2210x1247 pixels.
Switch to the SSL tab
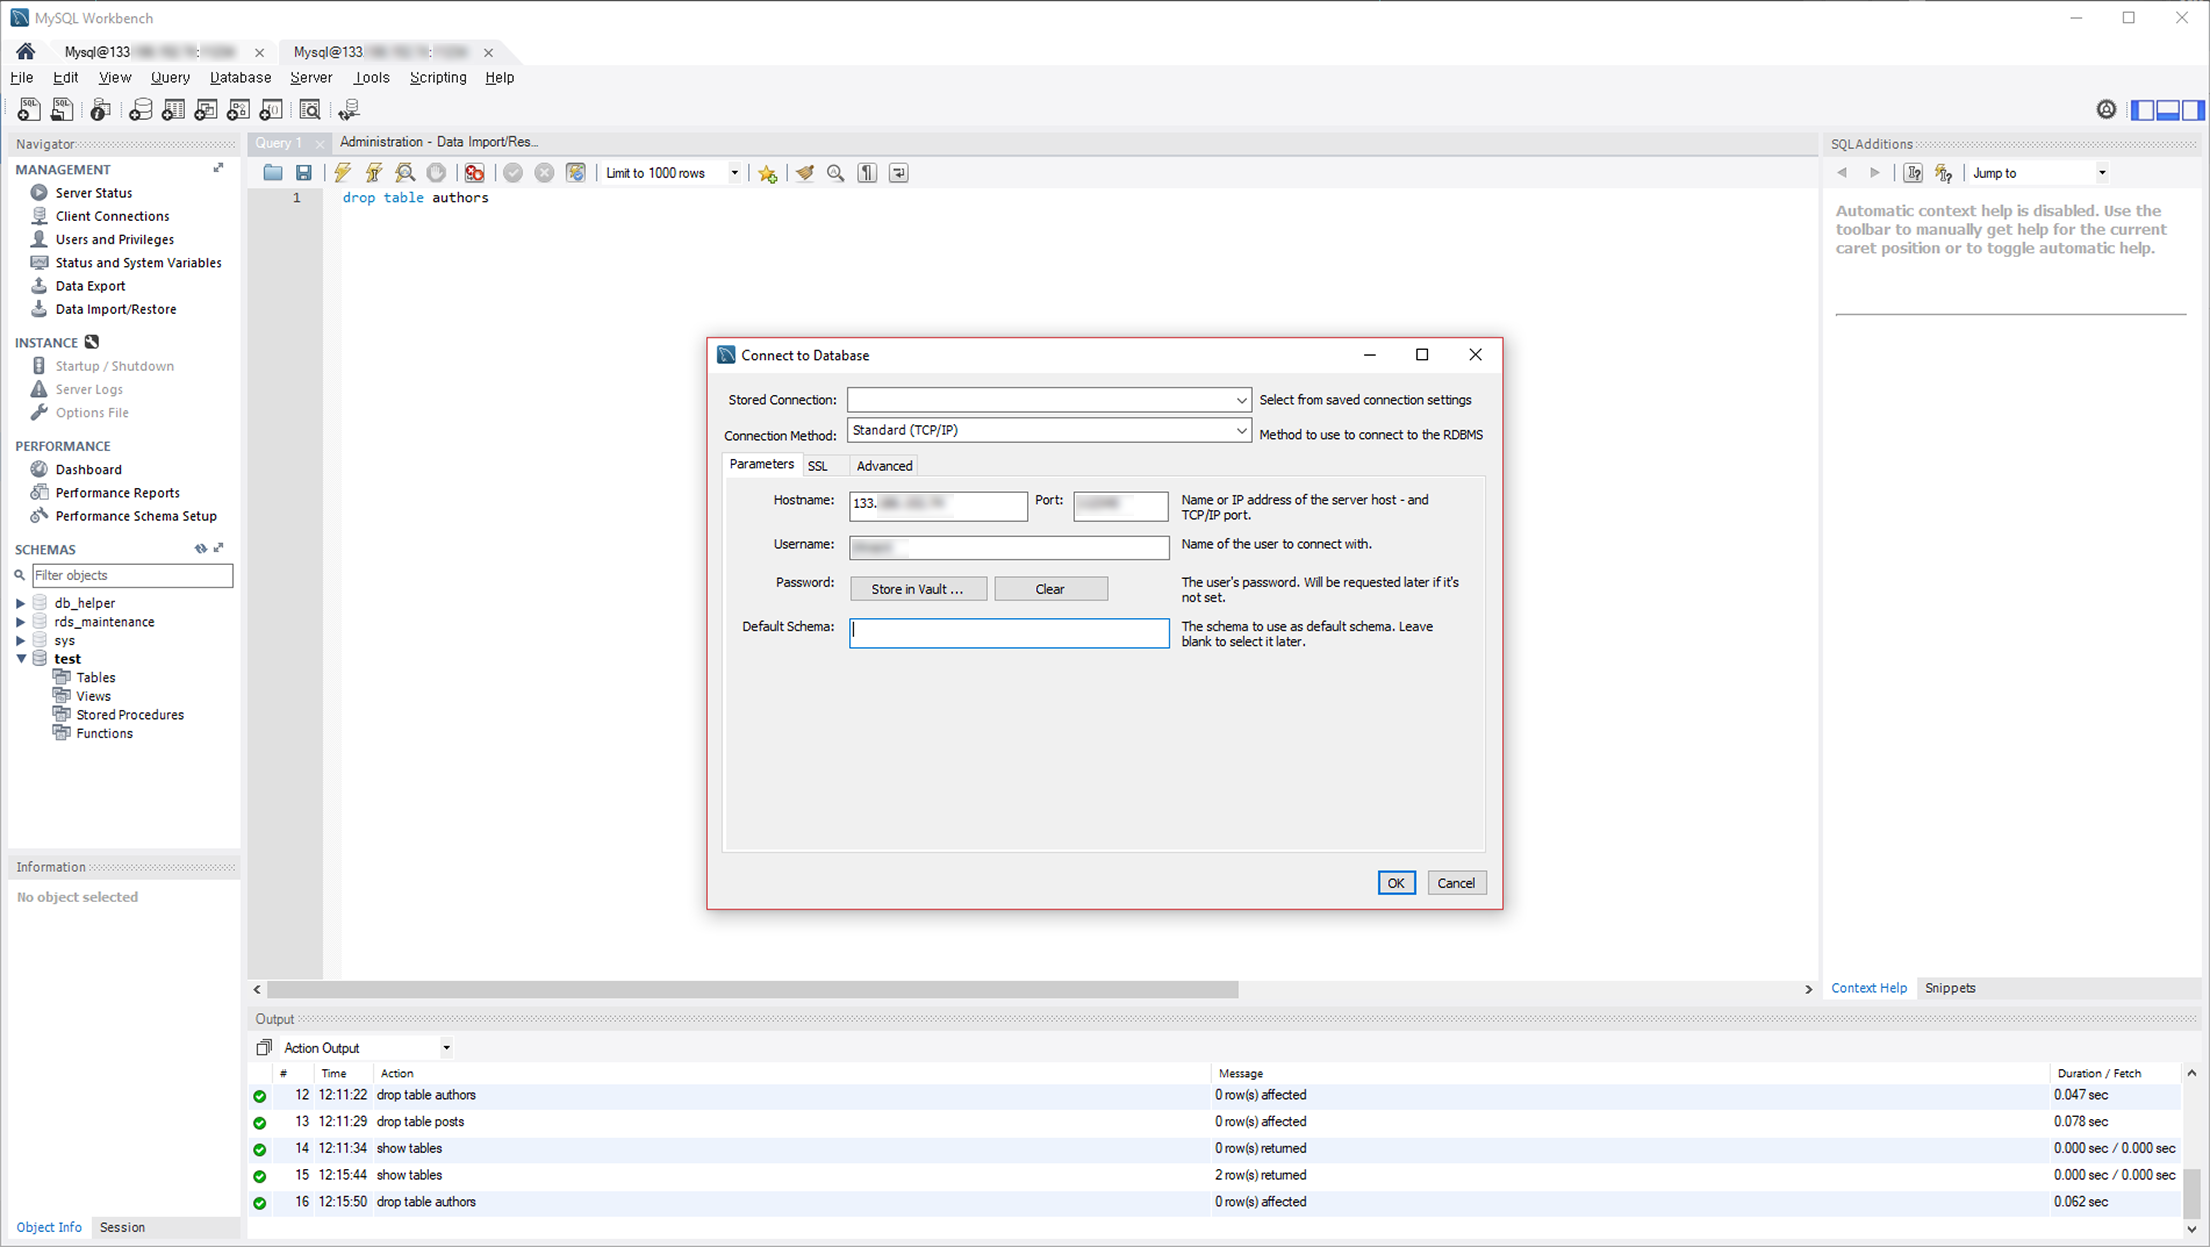[817, 466]
